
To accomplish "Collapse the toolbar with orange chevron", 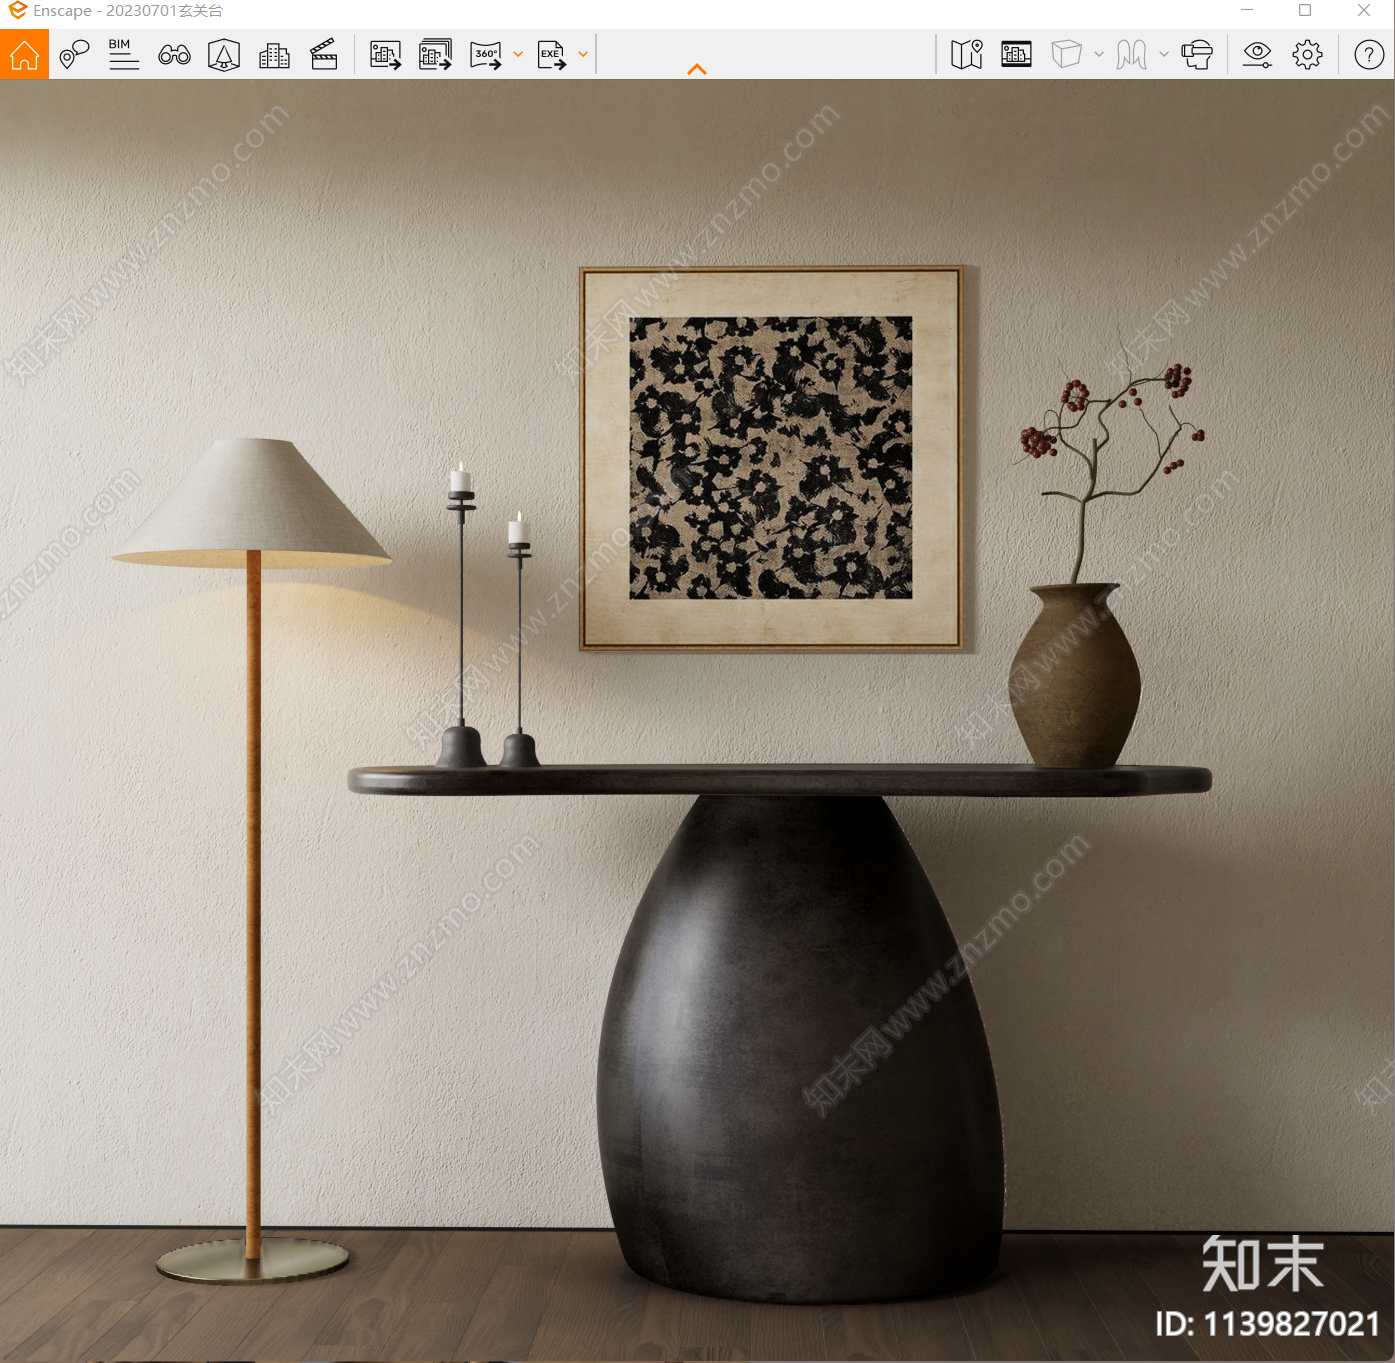I will tap(697, 69).
